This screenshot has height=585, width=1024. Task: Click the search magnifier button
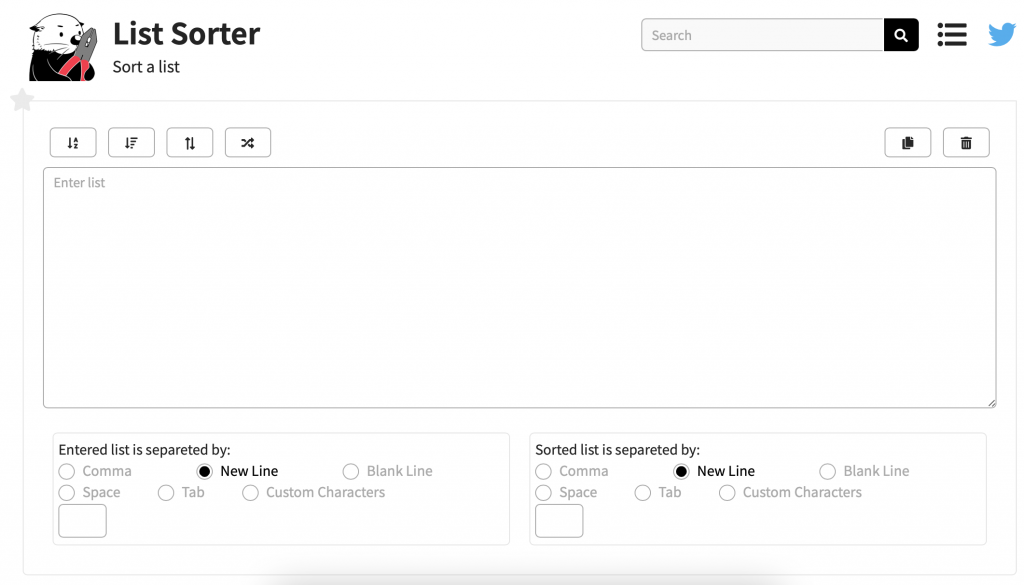coord(900,34)
